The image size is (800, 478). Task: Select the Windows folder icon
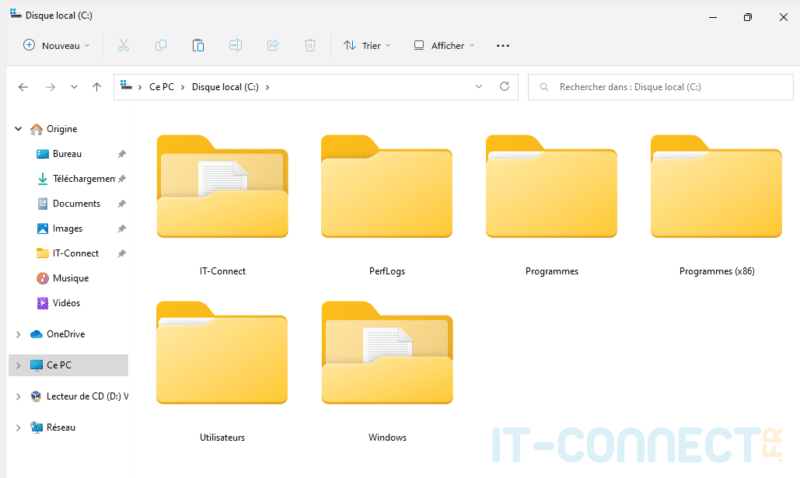coord(387,353)
